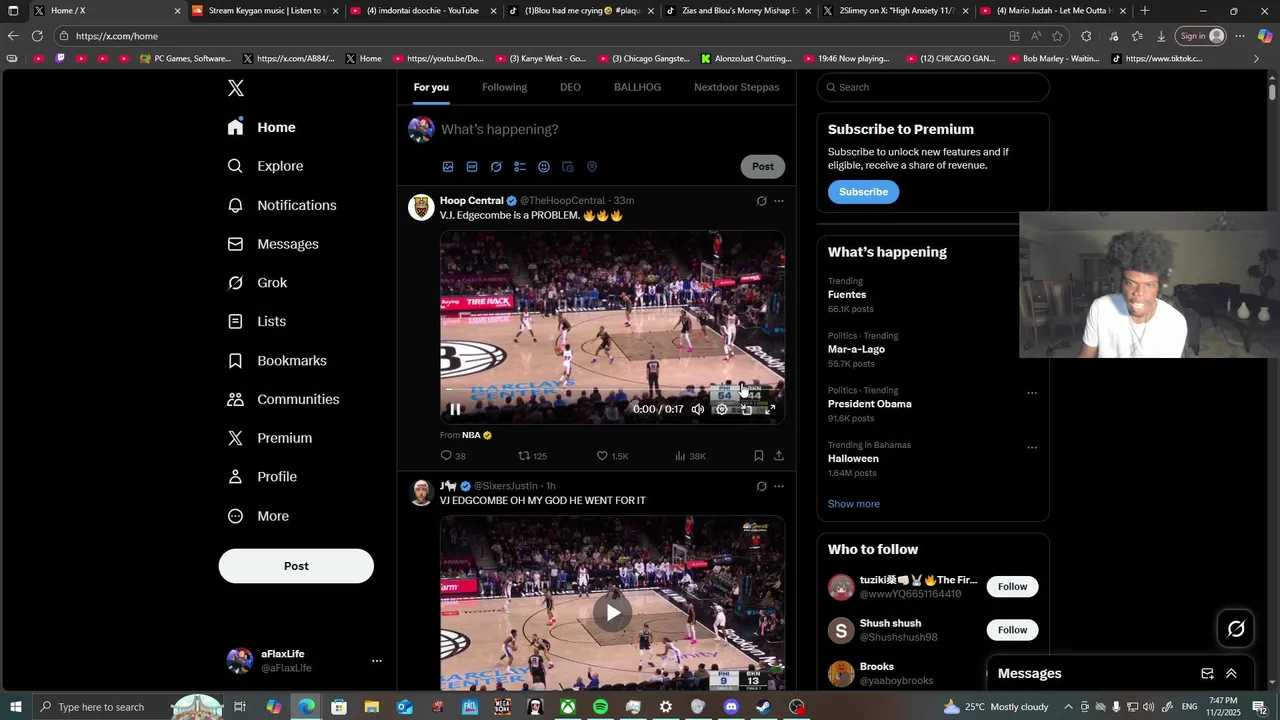Open Grok in the left sidebar
1280x720 pixels.
[x=258, y=283]
